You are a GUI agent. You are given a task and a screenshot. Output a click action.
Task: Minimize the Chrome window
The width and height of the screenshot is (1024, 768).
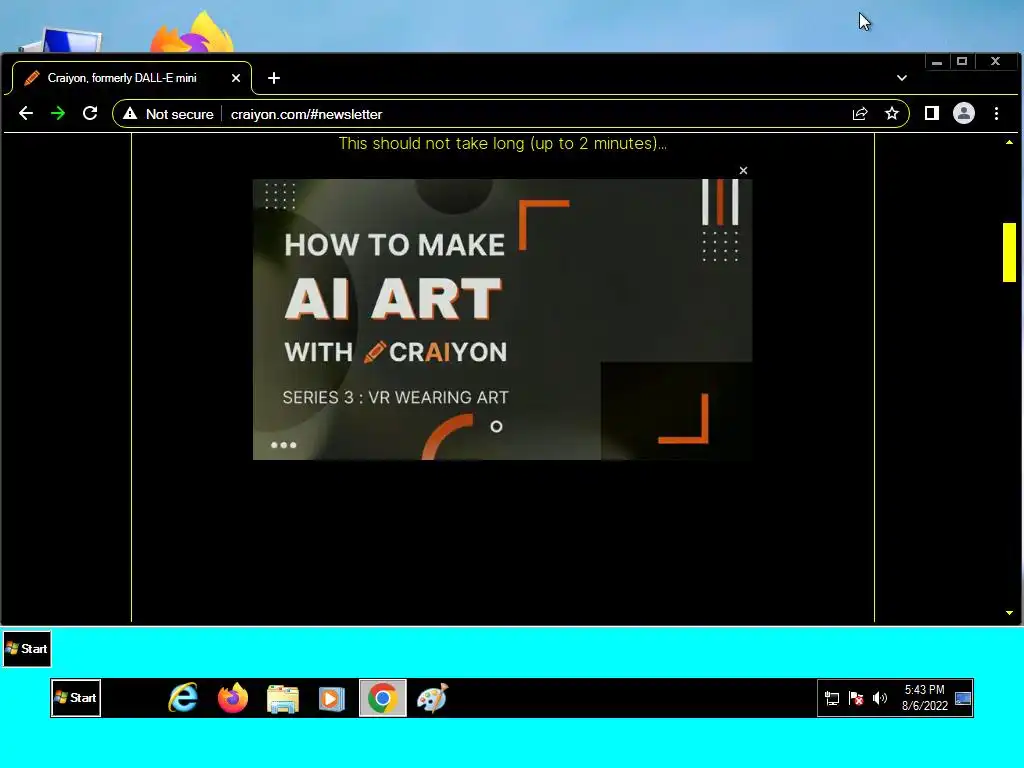[x=937, y=61]
